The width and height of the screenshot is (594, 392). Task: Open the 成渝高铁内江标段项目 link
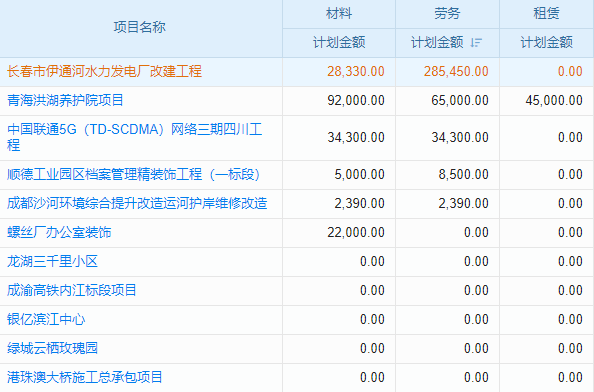coord(72,290)
